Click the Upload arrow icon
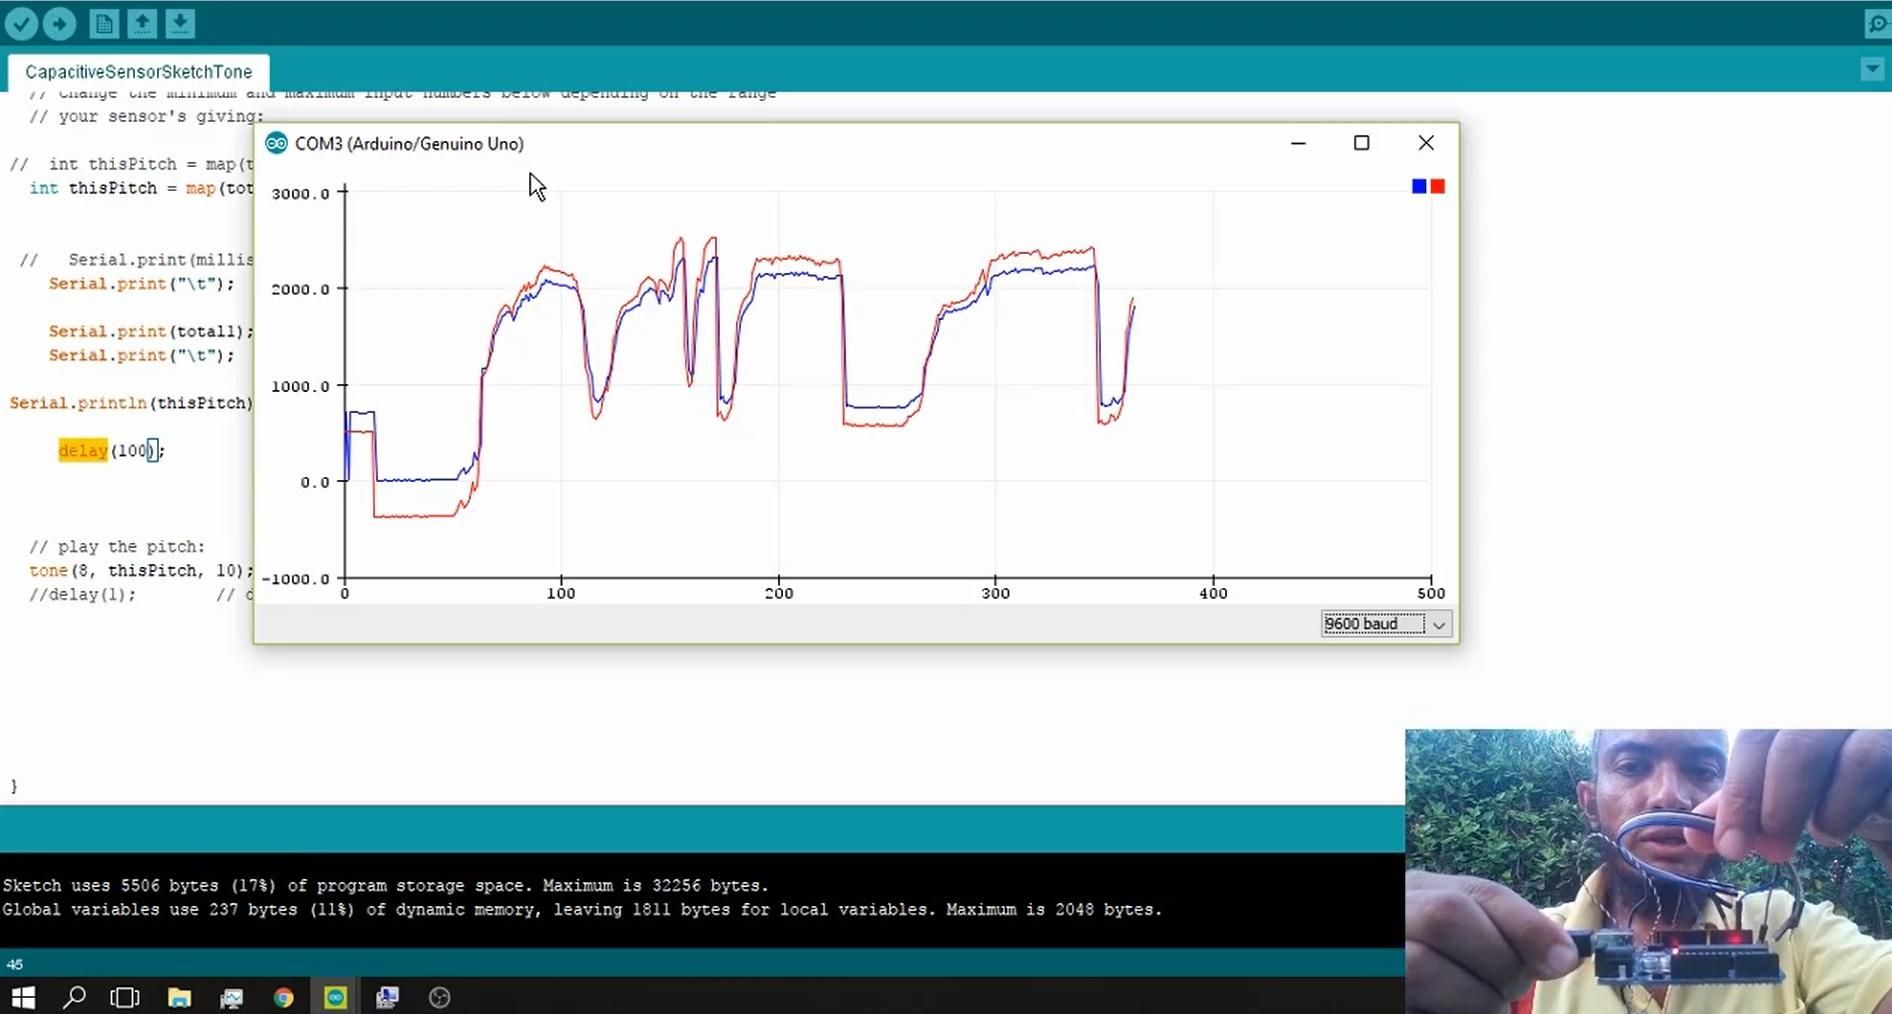 [x=60, y=23]
